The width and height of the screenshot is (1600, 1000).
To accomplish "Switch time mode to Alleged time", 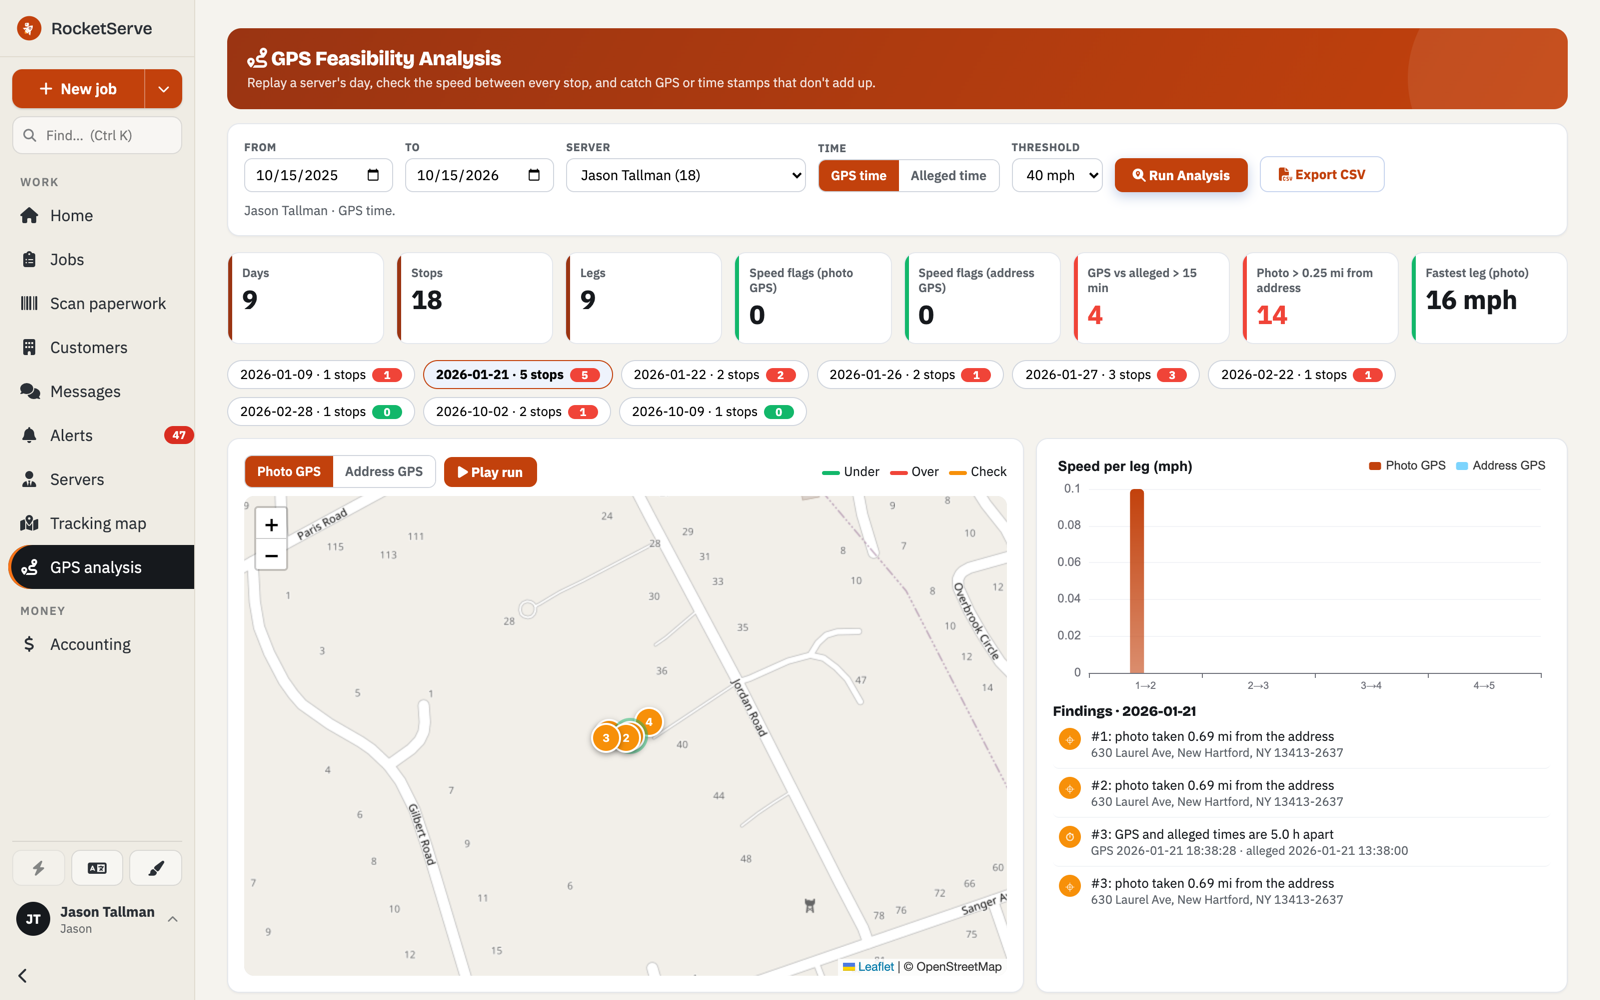I will point(948,175).
